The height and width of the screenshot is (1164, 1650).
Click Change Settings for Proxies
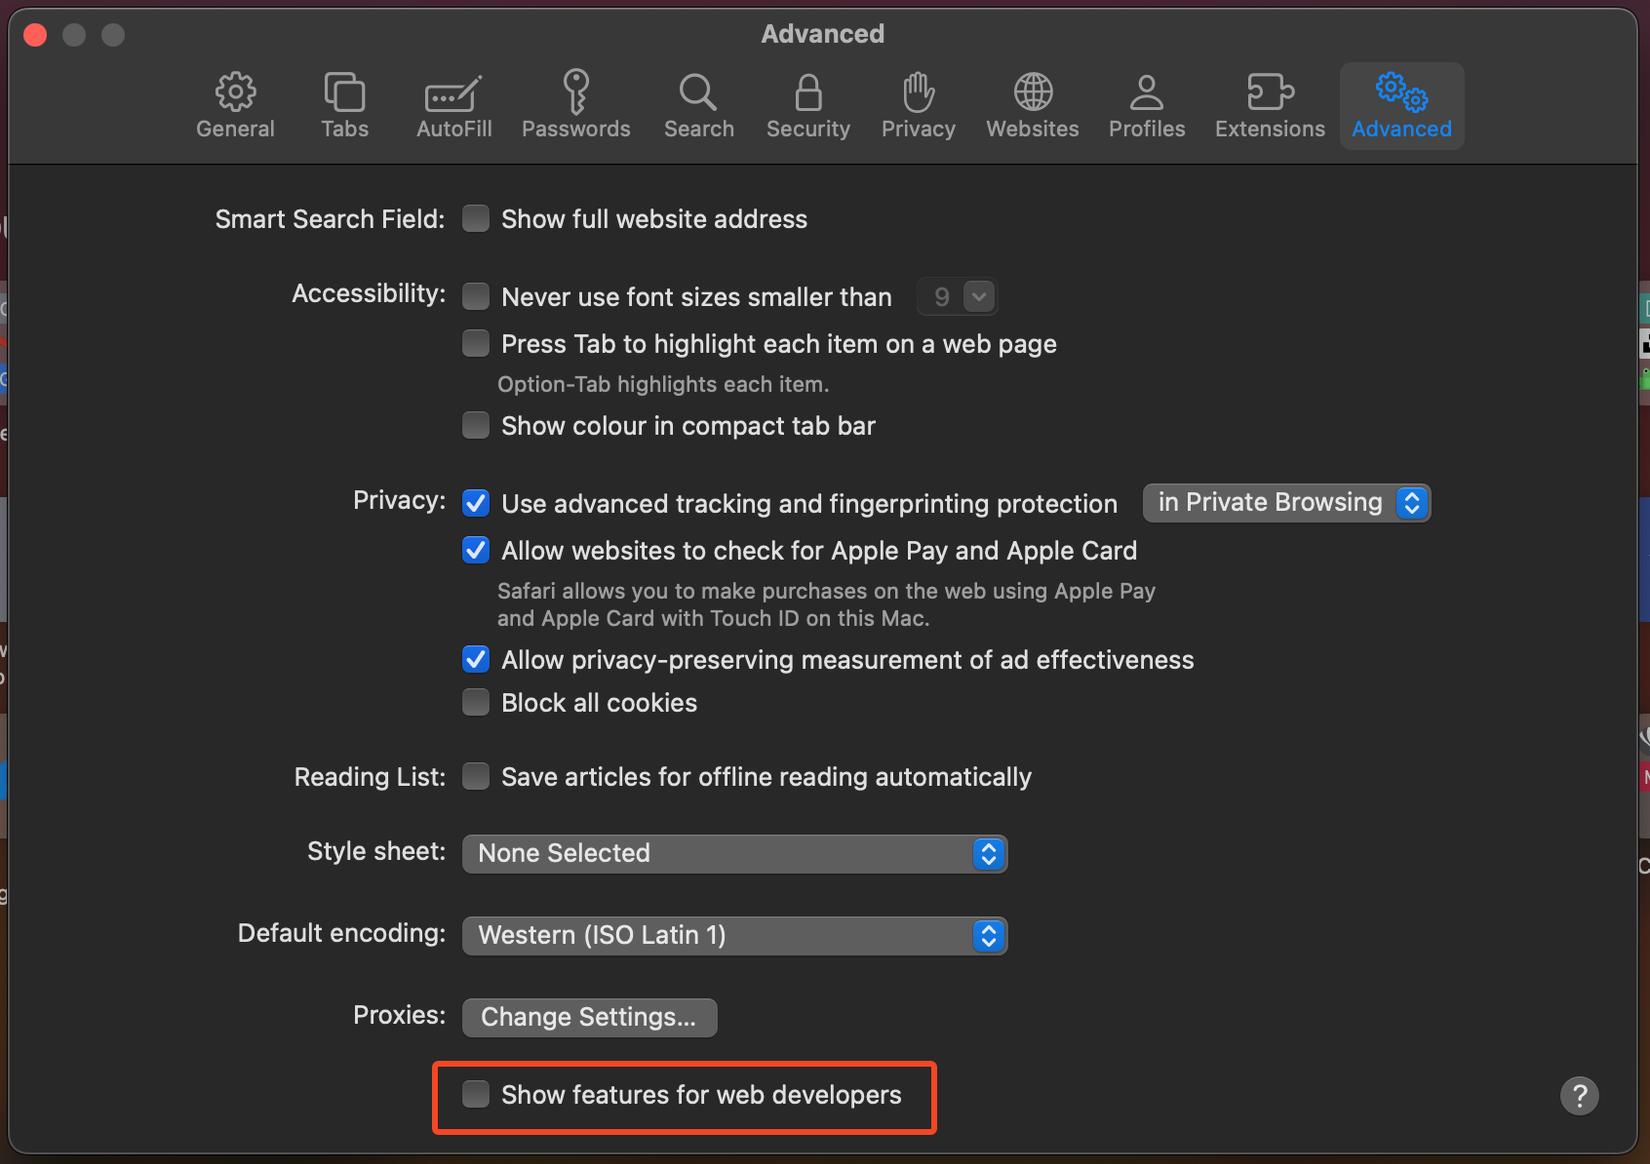pyautogui.click(x=589, y=1016)
